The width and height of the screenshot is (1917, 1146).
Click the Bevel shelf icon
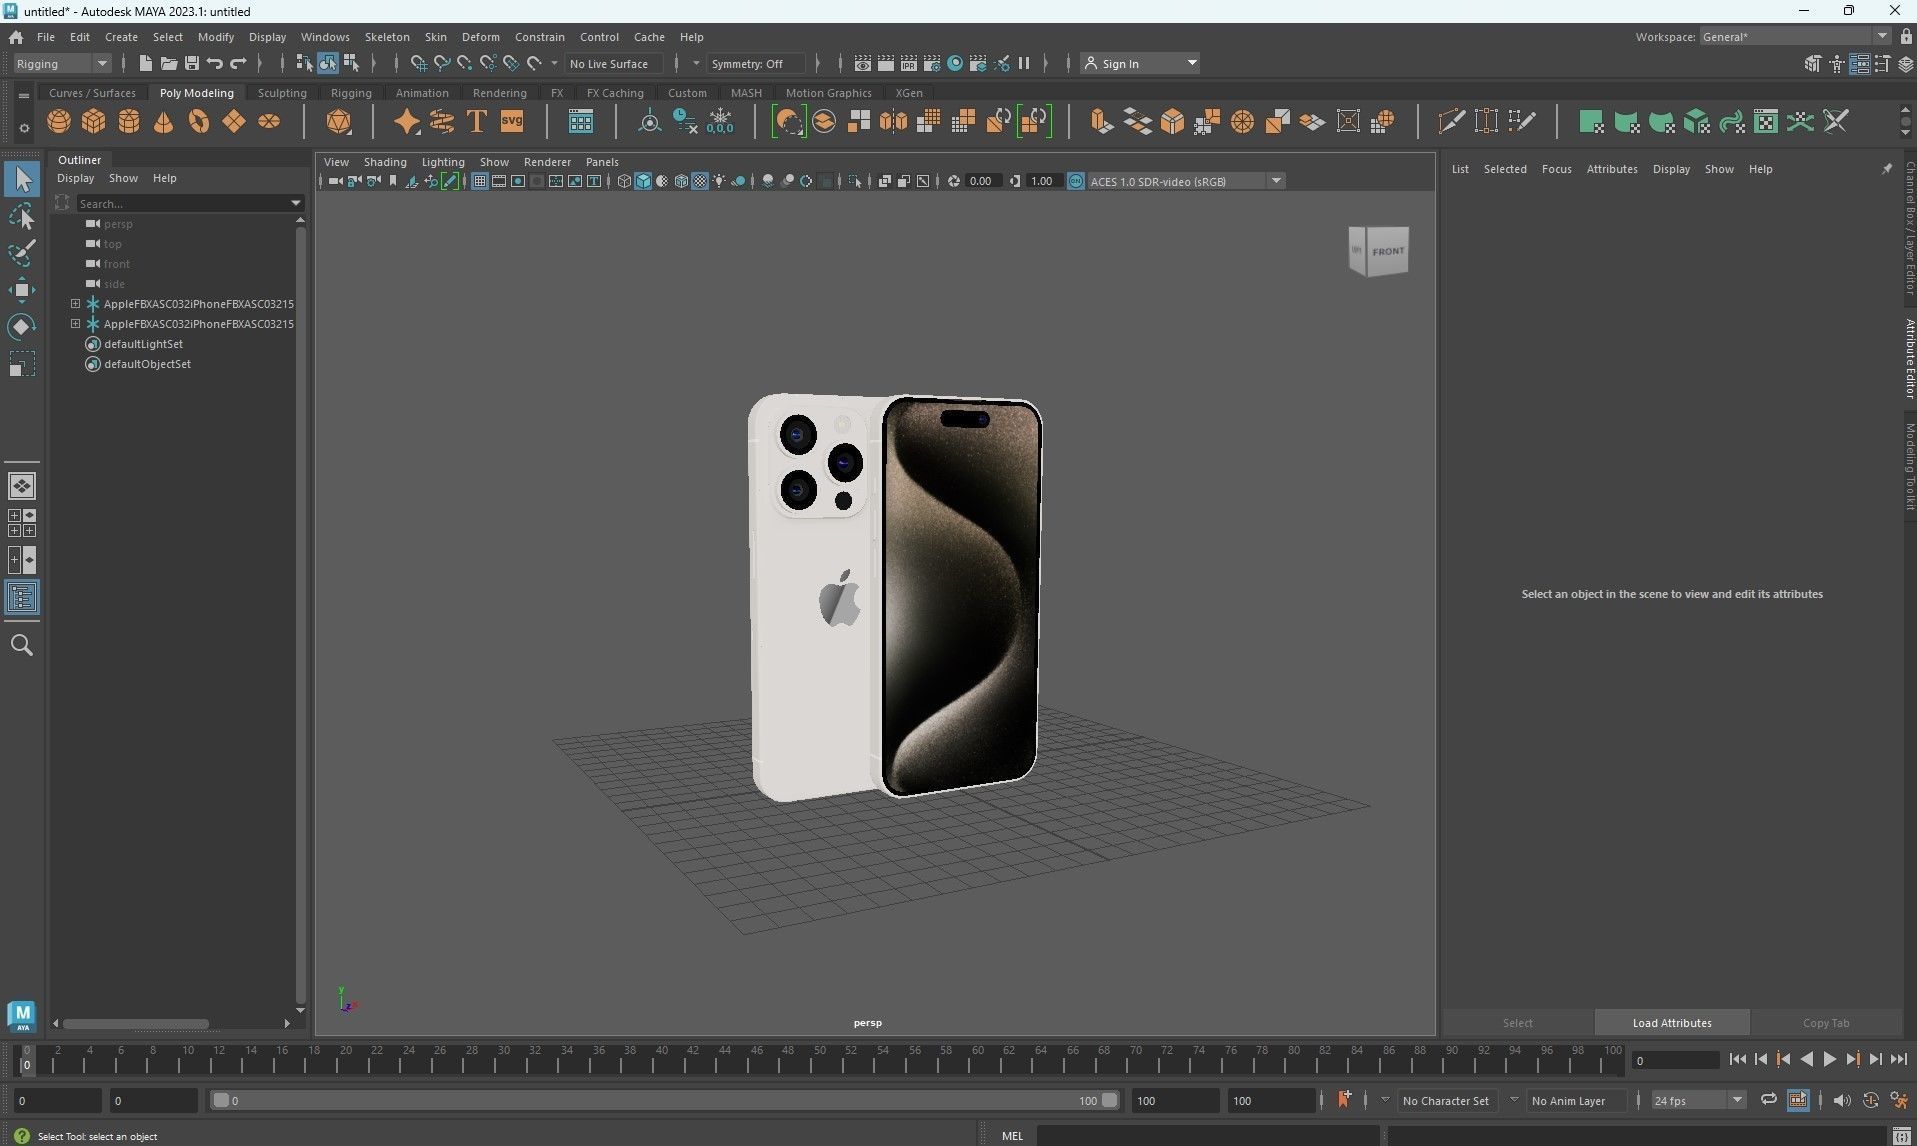[x=1172, y=122]
